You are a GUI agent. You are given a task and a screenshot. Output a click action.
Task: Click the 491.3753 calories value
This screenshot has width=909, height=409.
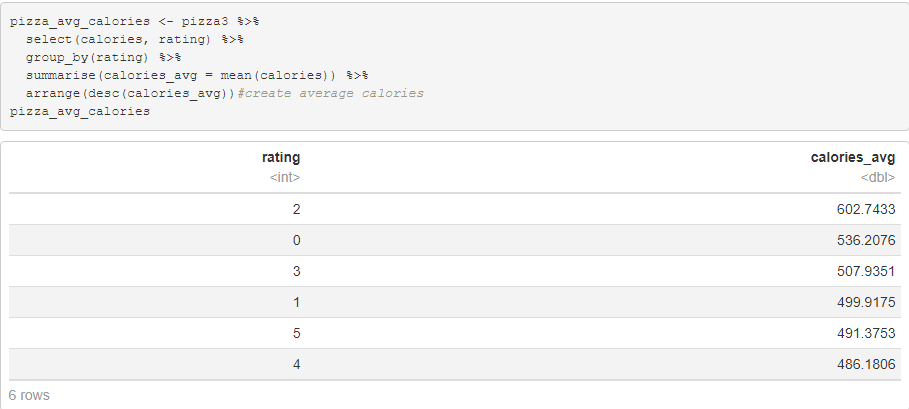[867, 333]
